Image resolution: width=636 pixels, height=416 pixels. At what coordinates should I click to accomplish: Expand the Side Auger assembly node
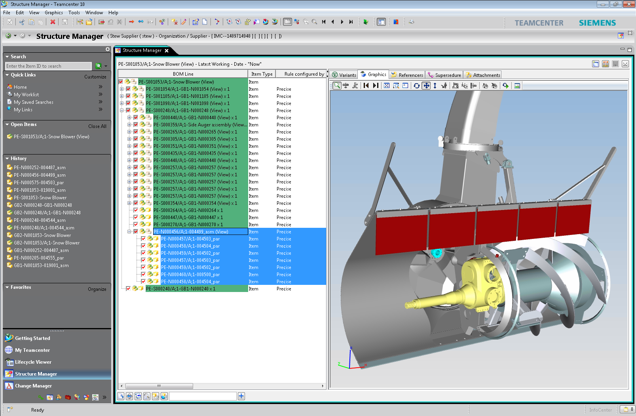click(129, 124)
